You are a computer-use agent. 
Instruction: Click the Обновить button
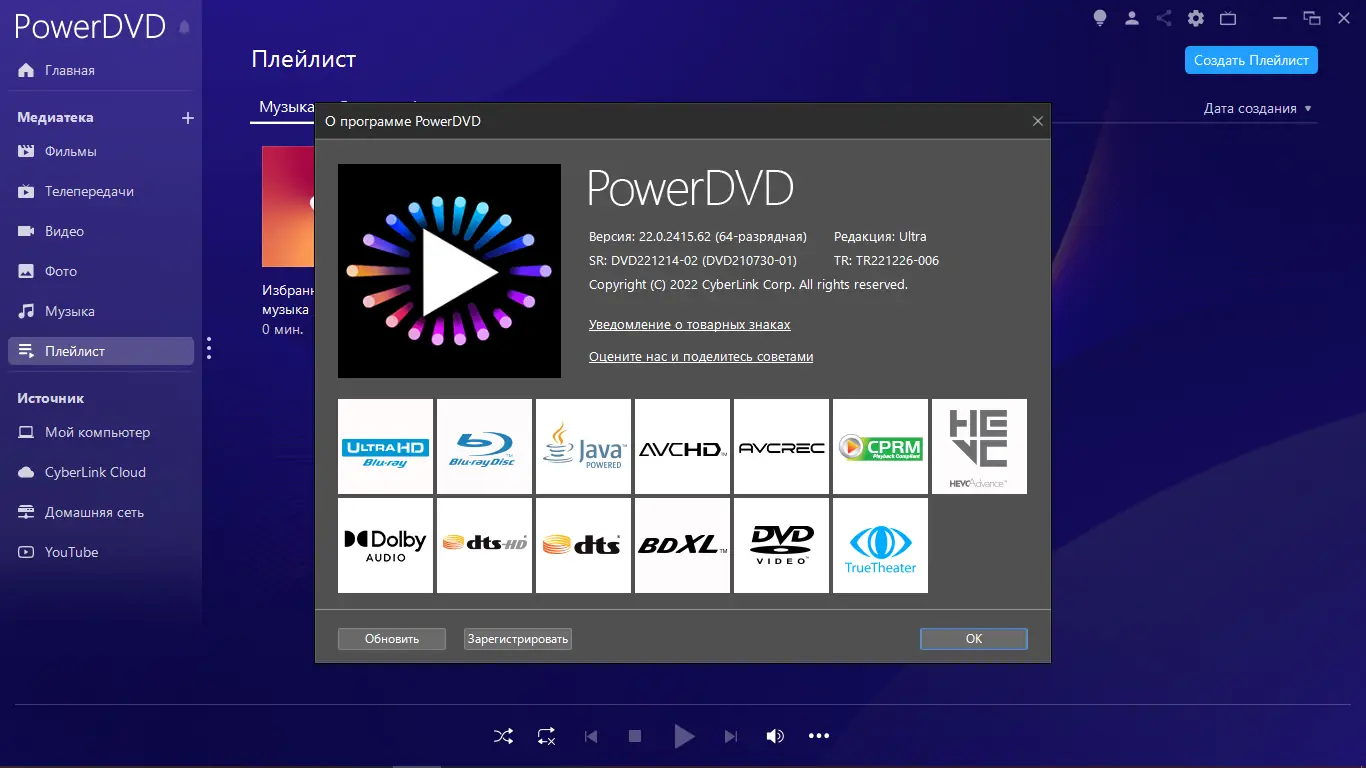tap(392, 639)
